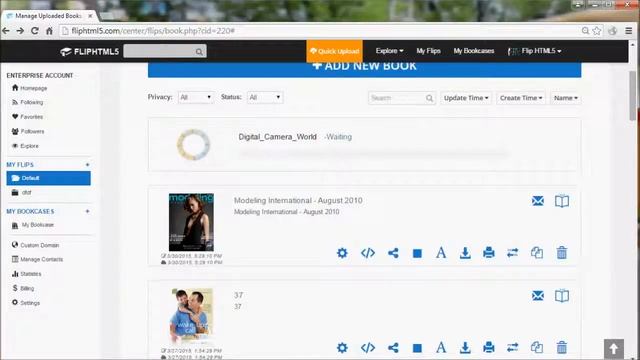Add new bookcase with plus icon
Screen dimensions: 640x360
pos(87,211)
